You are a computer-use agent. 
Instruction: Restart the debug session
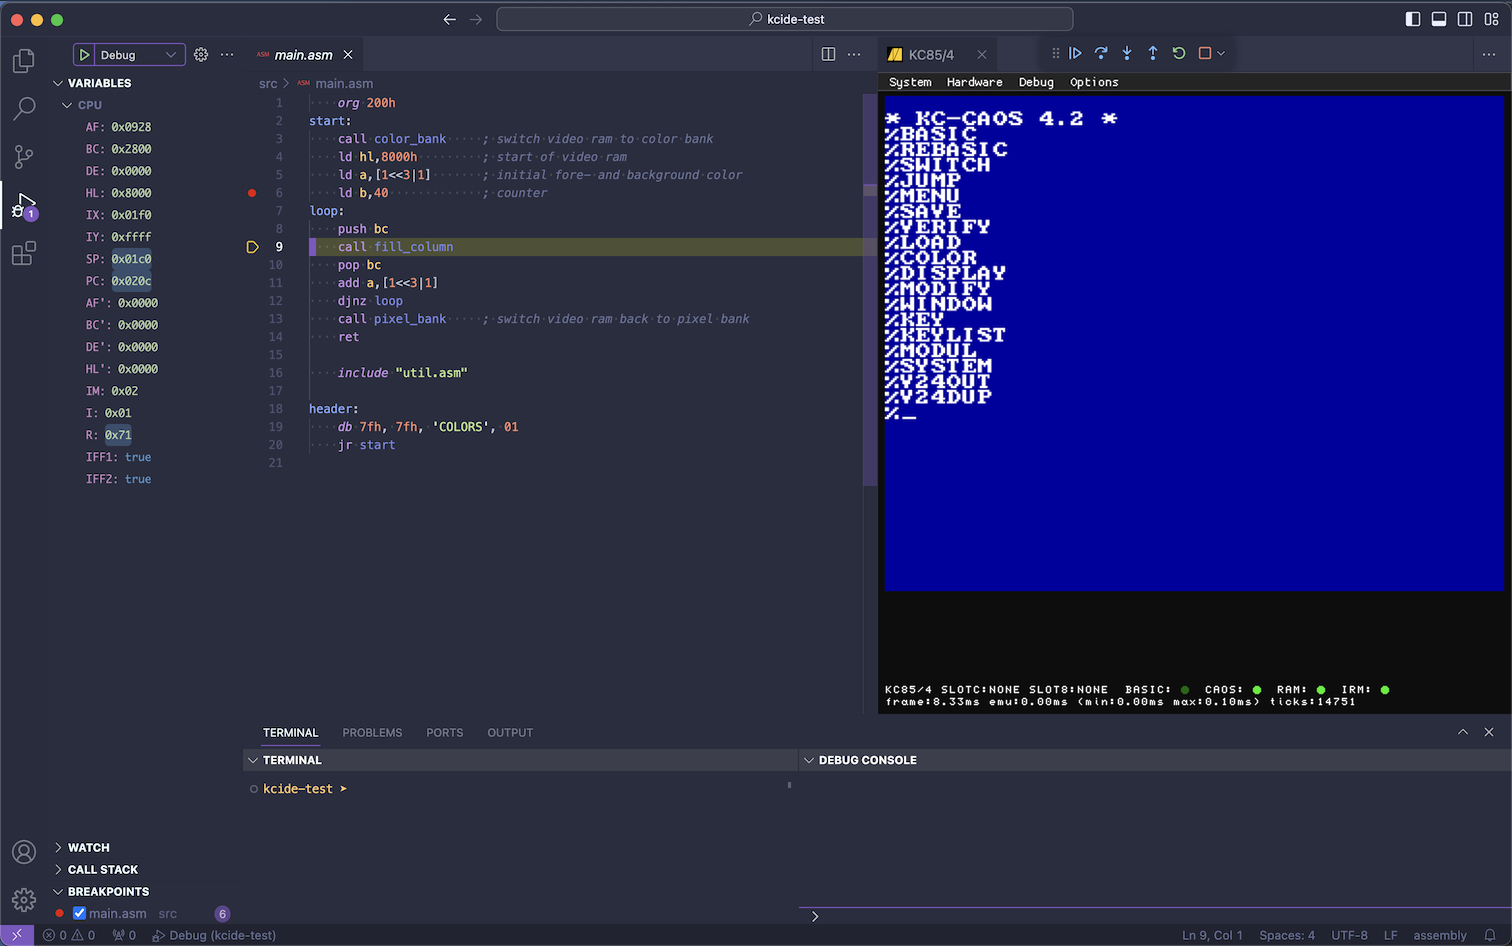pyautogui.click(x=1178, y=53)
